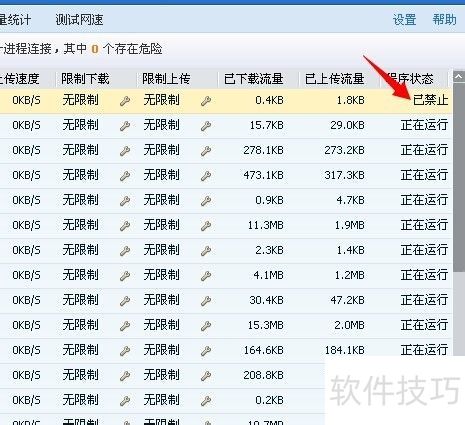Sort by 已下载流量 column header
This screenshot has height=425, width=465.
(x=254, y=79)
